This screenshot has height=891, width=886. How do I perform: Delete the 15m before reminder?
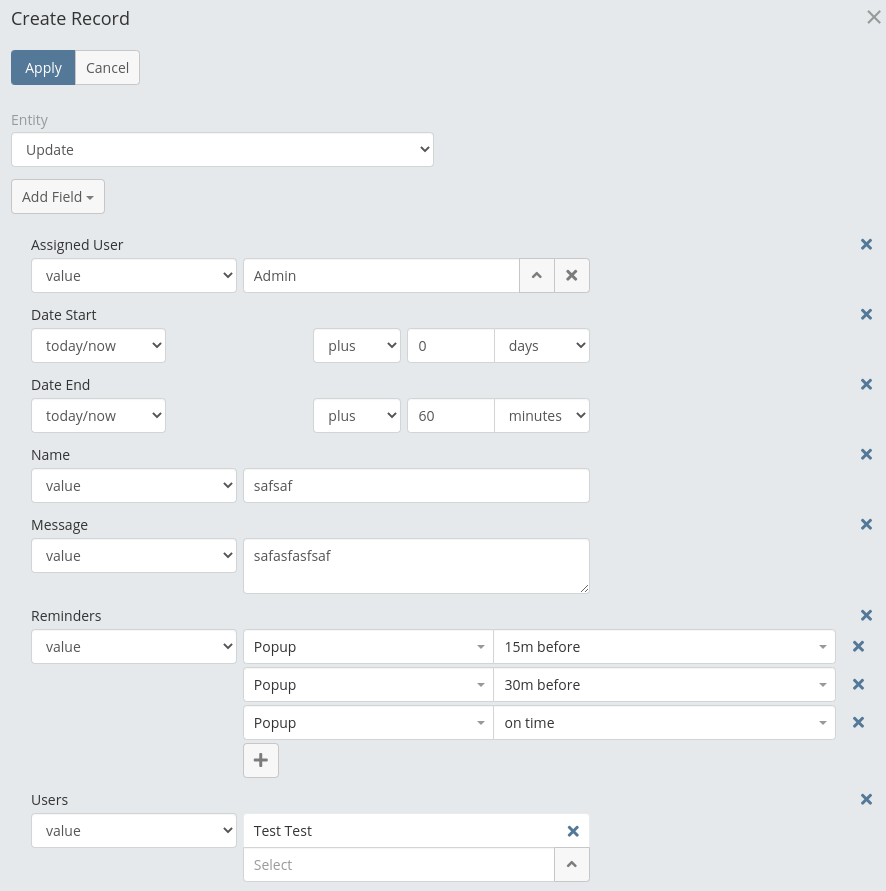pyautogui.click(x=857, y=647)
